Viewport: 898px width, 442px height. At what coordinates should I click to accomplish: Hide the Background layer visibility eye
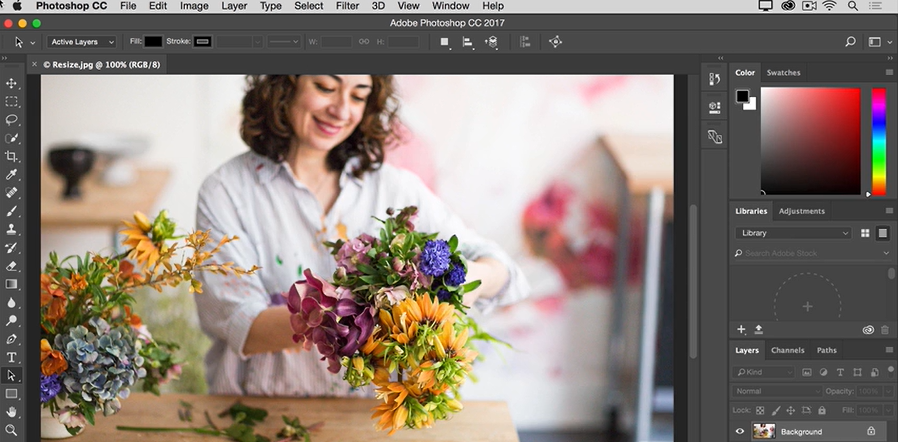[739, 432]
